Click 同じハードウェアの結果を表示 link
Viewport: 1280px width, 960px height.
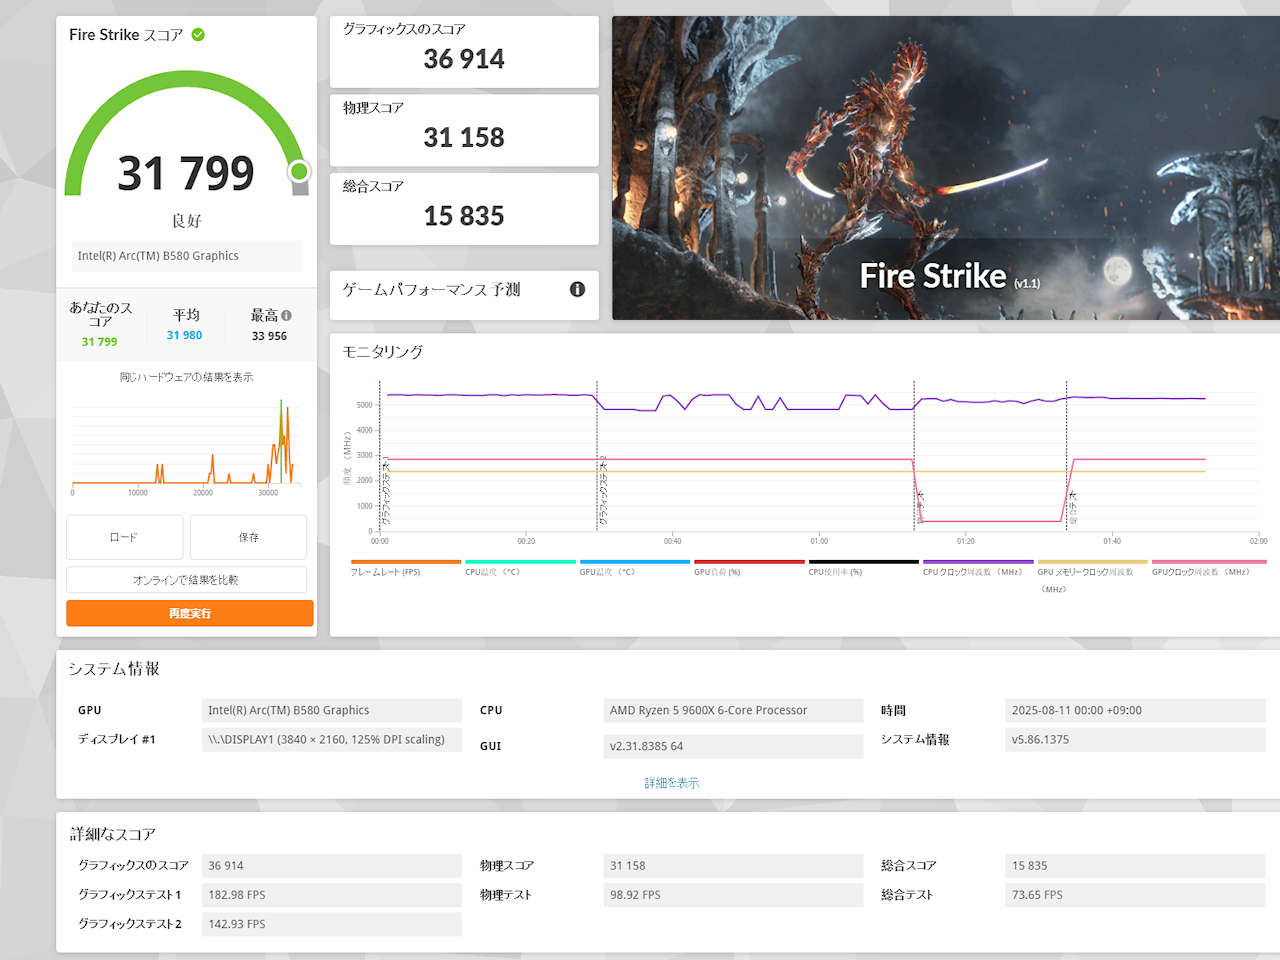[186, 377]
